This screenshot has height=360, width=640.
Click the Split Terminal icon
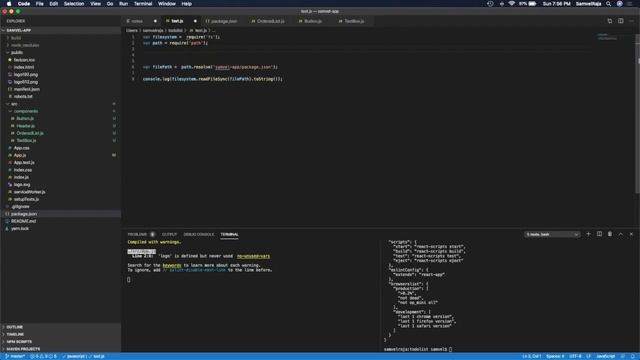pos(599,234)
